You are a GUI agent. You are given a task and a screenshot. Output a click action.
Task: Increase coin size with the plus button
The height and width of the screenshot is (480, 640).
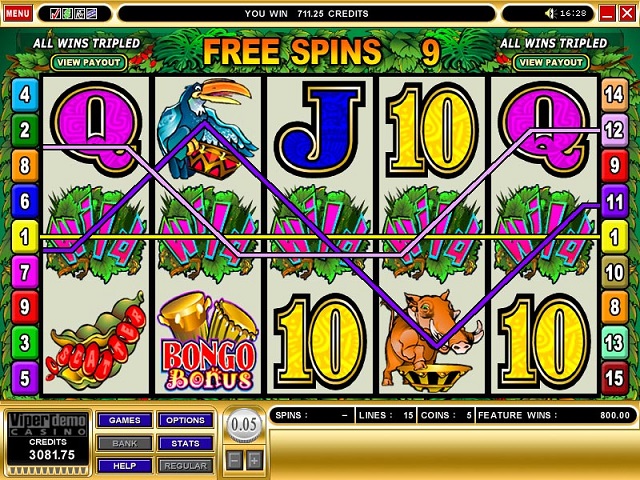(x=254, y=461)
